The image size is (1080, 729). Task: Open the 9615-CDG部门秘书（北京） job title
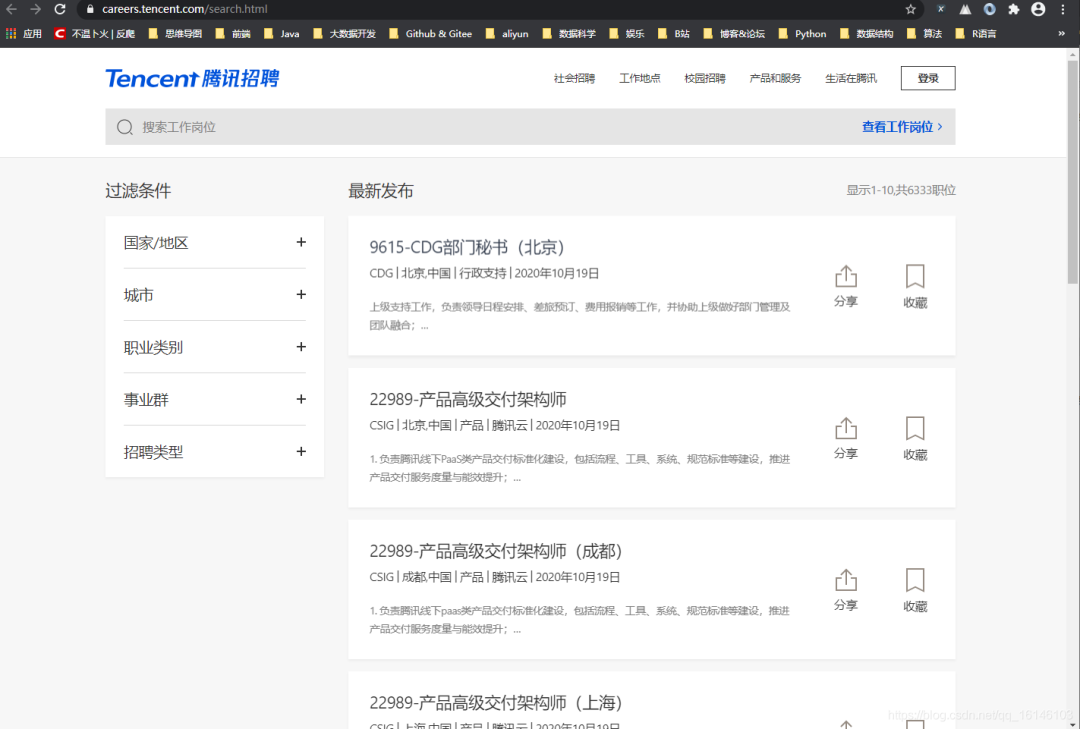[467, 247]
